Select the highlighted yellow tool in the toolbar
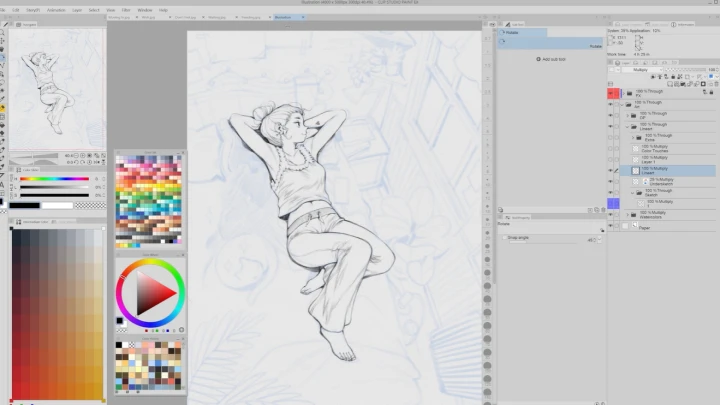The height and width of the screenshot is (405, 720). tap(2, 108)
